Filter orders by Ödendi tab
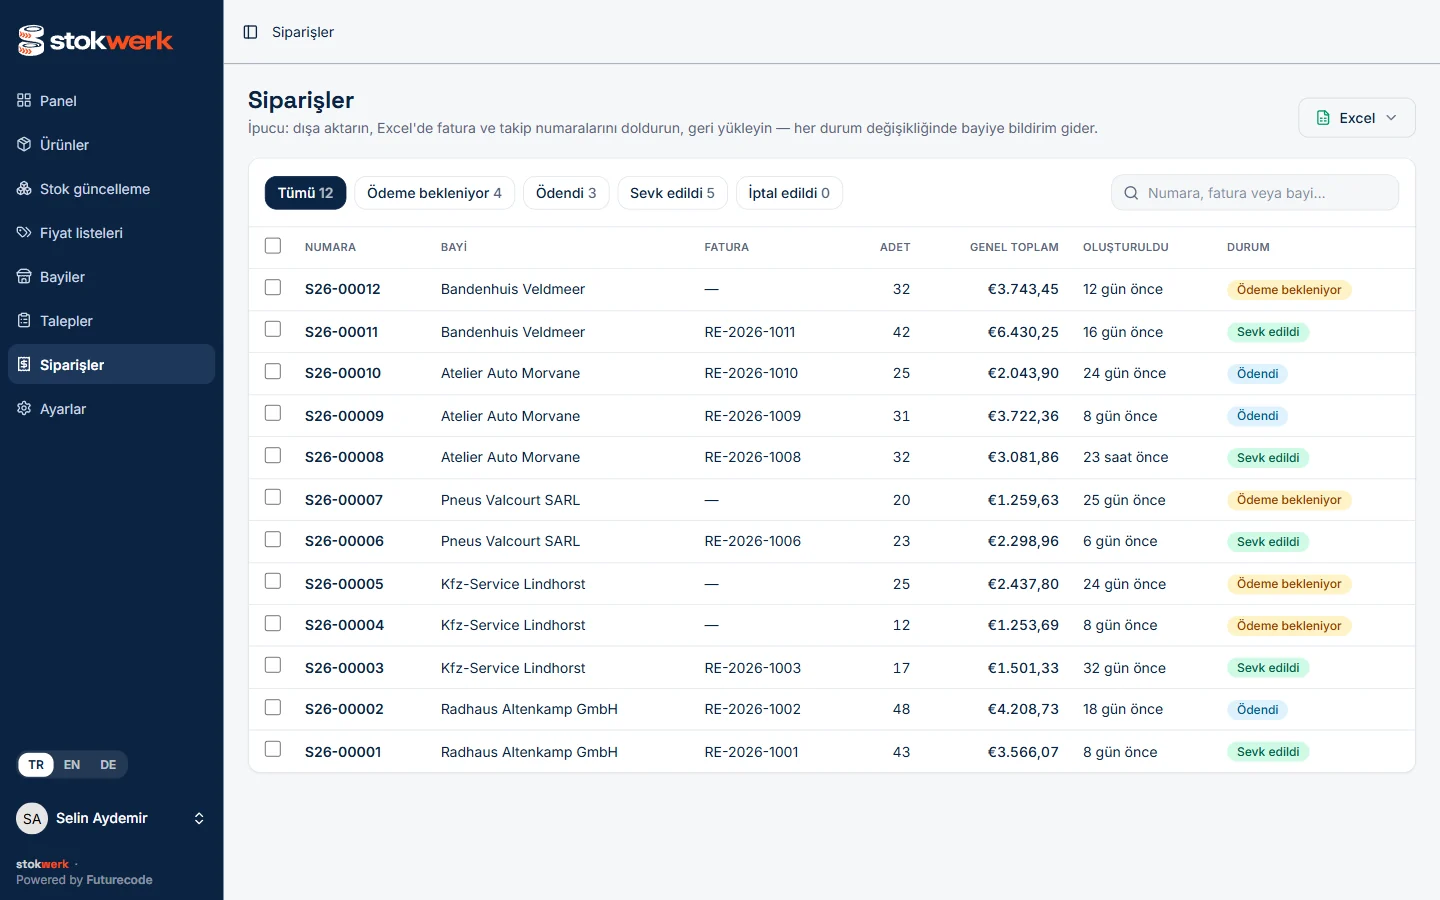 coord(566,193)
